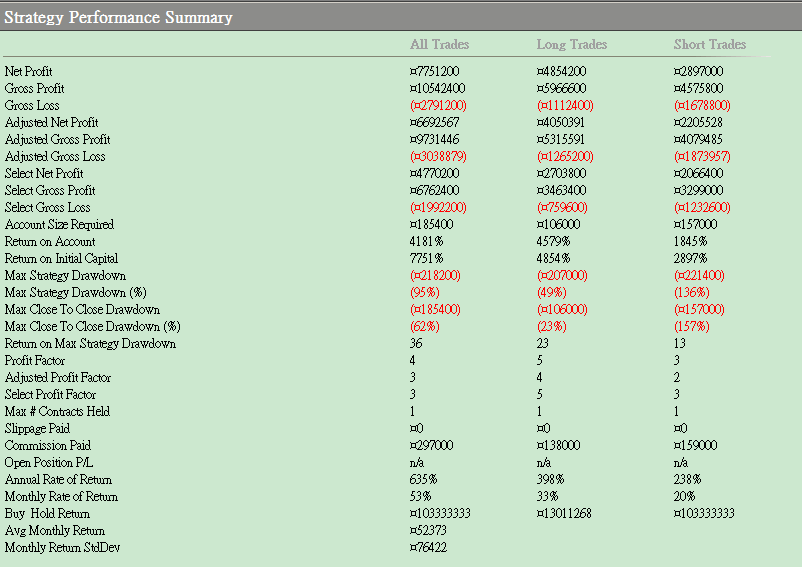The width and height of the screenshot is (802, 567).
Task: Select the Short Trades column header
Action: coord(709,44)
